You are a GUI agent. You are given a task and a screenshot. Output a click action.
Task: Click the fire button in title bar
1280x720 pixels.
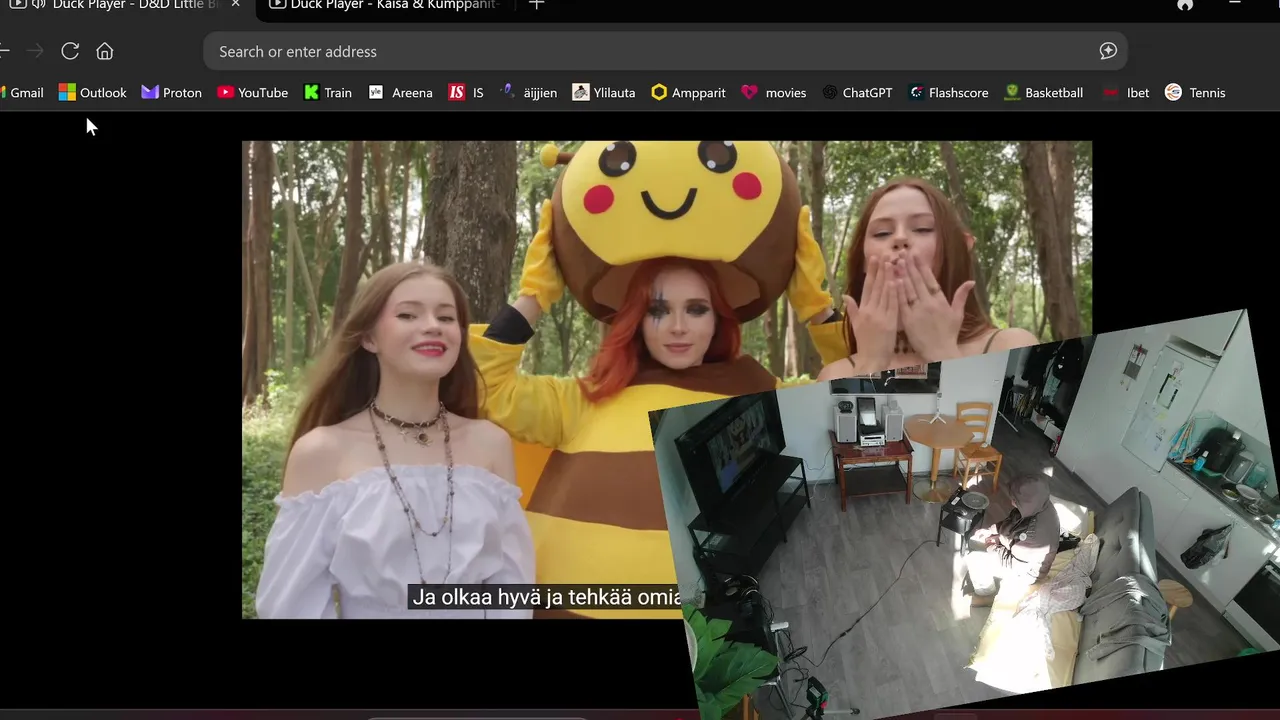pos(1185,5)
